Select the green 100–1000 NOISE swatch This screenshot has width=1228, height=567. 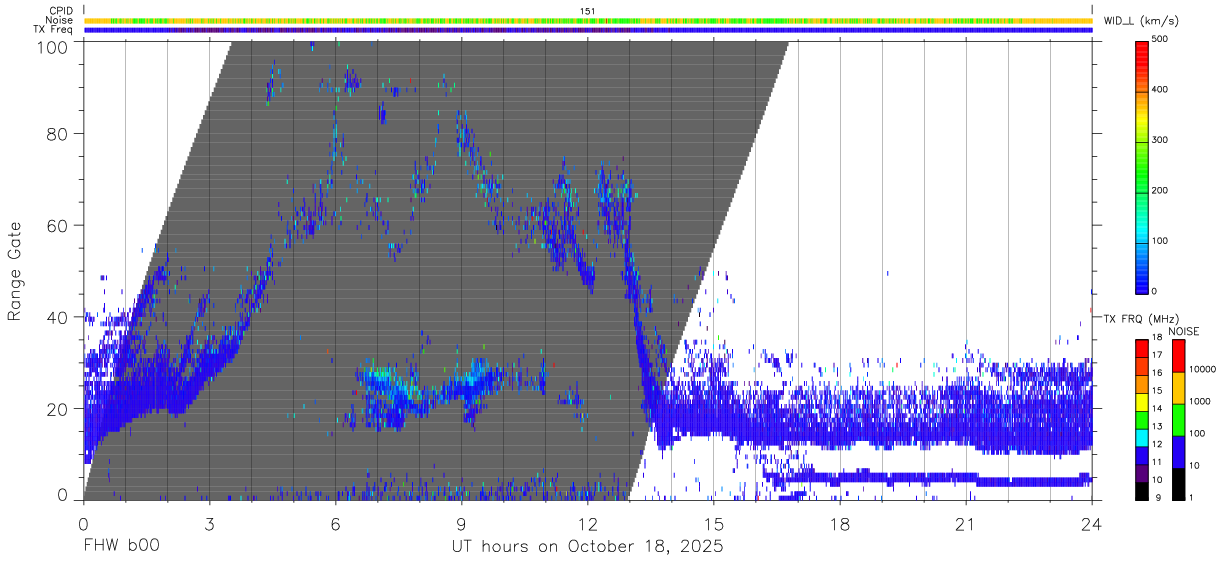[x=1178, y=419]
